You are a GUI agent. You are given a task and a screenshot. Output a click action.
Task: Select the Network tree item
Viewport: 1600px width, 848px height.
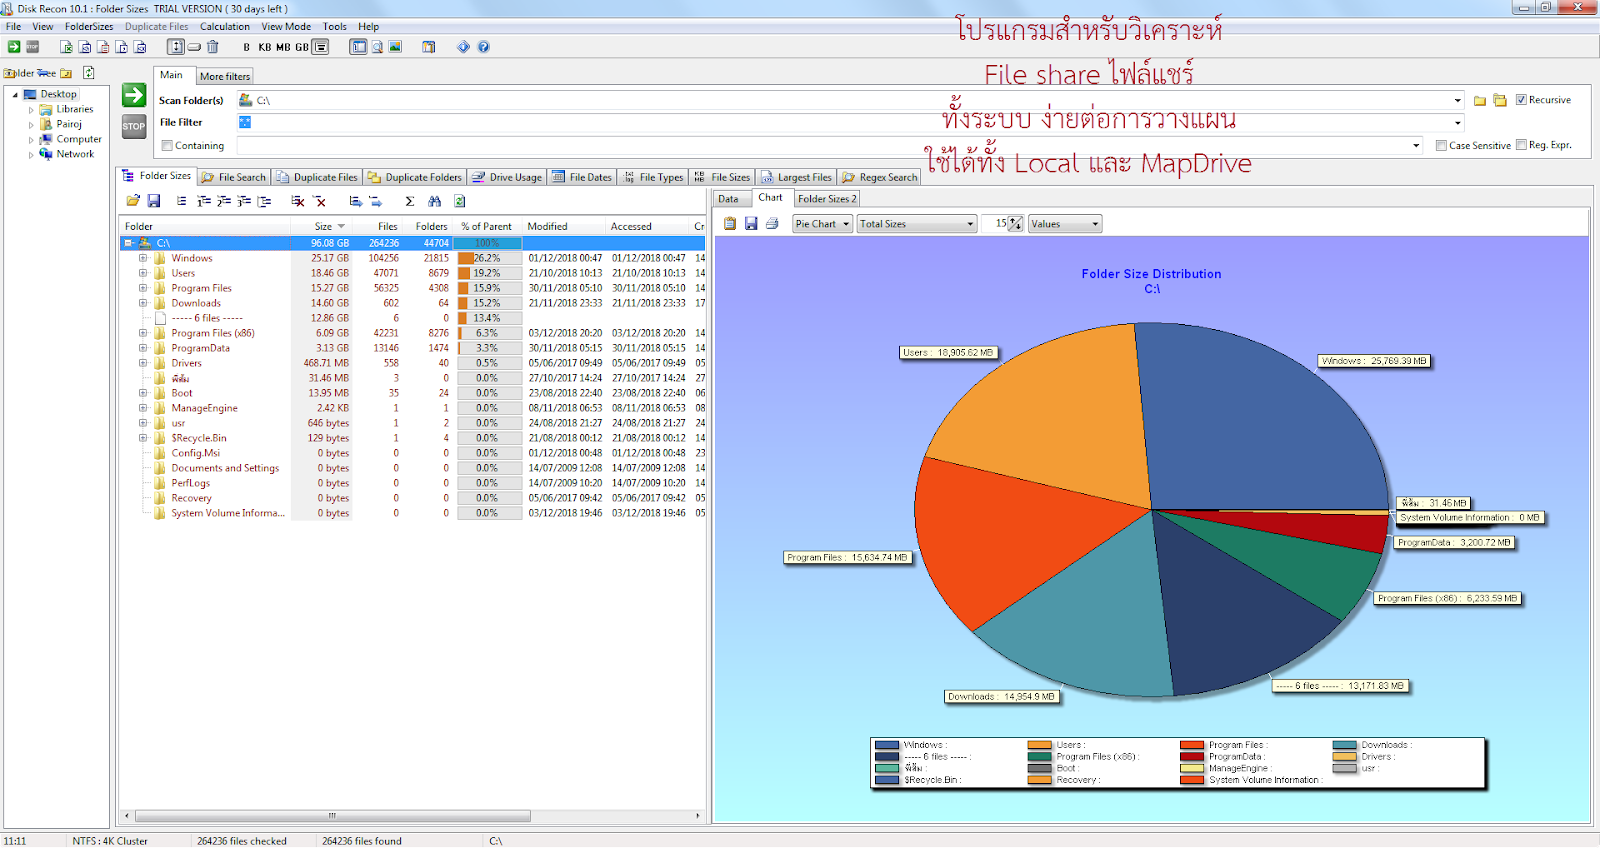pos(75,155)
